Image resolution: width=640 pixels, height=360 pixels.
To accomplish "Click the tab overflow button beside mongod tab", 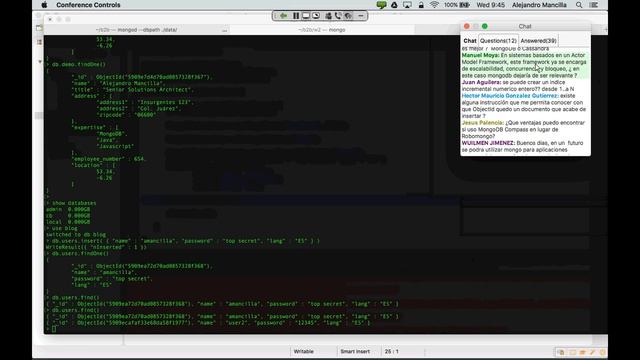I will 224,30.
